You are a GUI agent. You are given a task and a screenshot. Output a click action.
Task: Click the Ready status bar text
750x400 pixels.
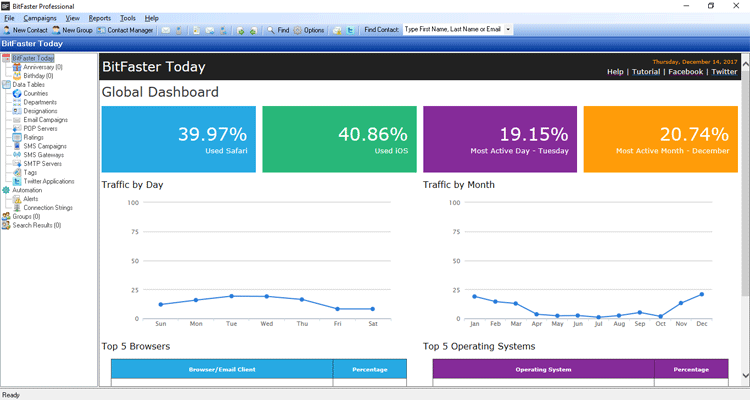coord(11,395)
